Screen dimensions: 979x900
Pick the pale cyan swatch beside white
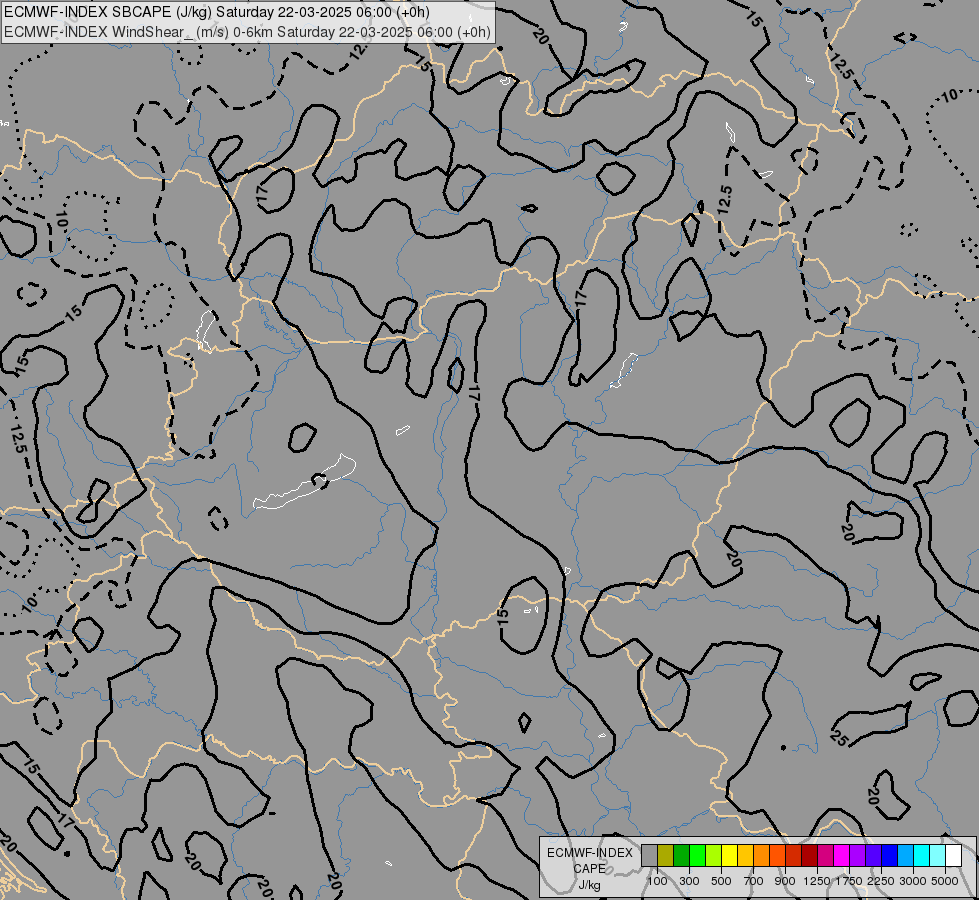click(x=937, y=856)
